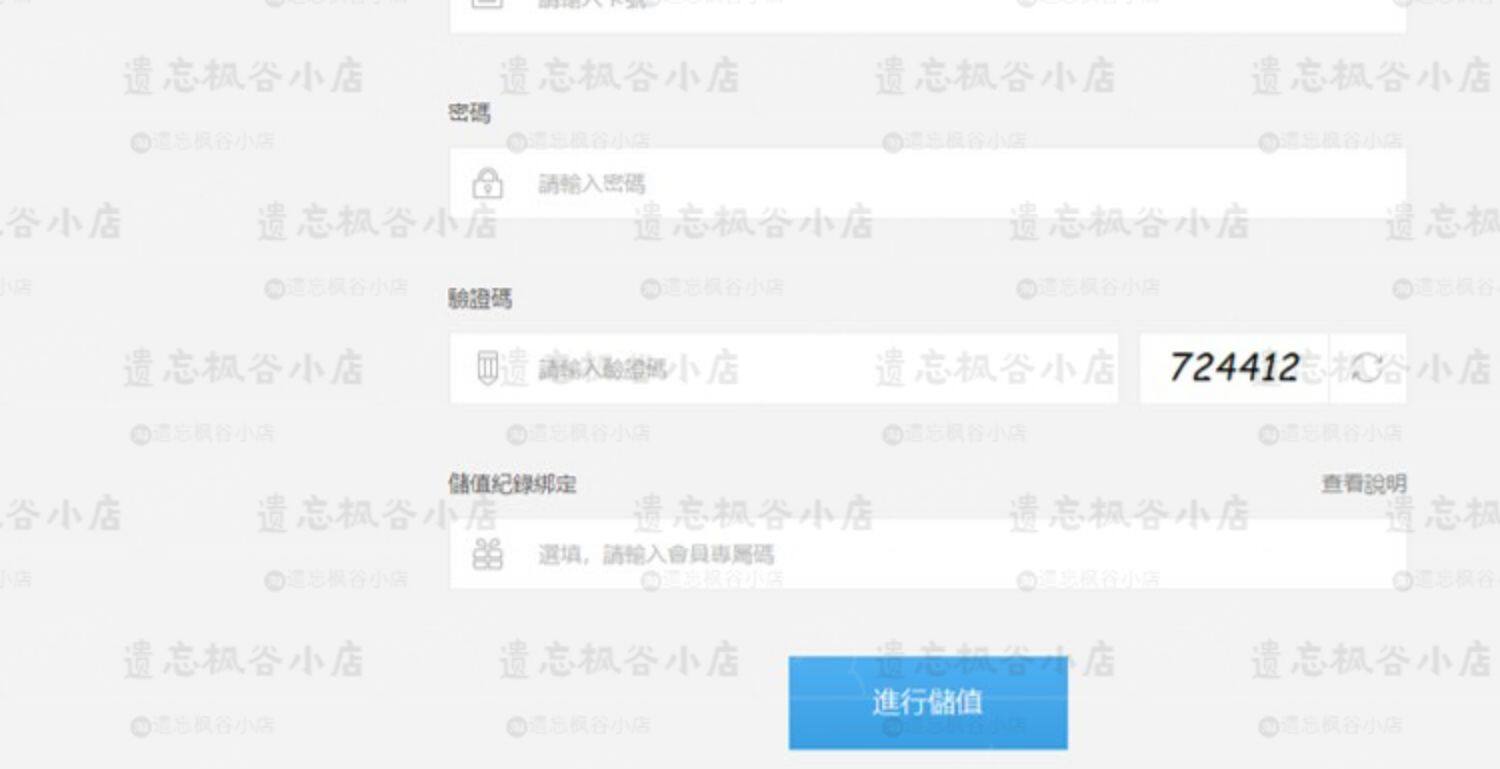
Task: Open the 查看說明 help link
Action: point(1364,484)
